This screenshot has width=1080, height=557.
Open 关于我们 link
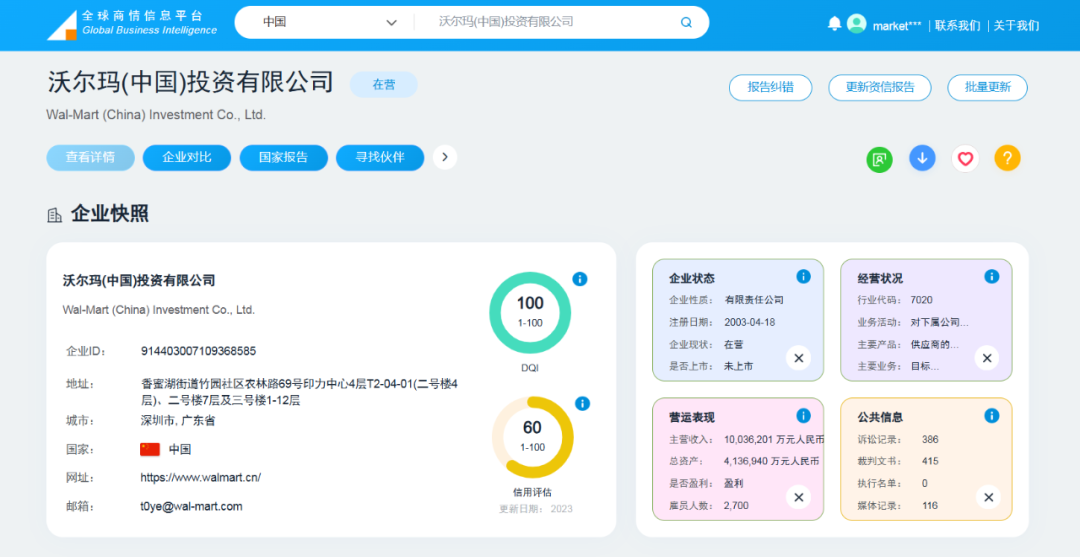1016,26
